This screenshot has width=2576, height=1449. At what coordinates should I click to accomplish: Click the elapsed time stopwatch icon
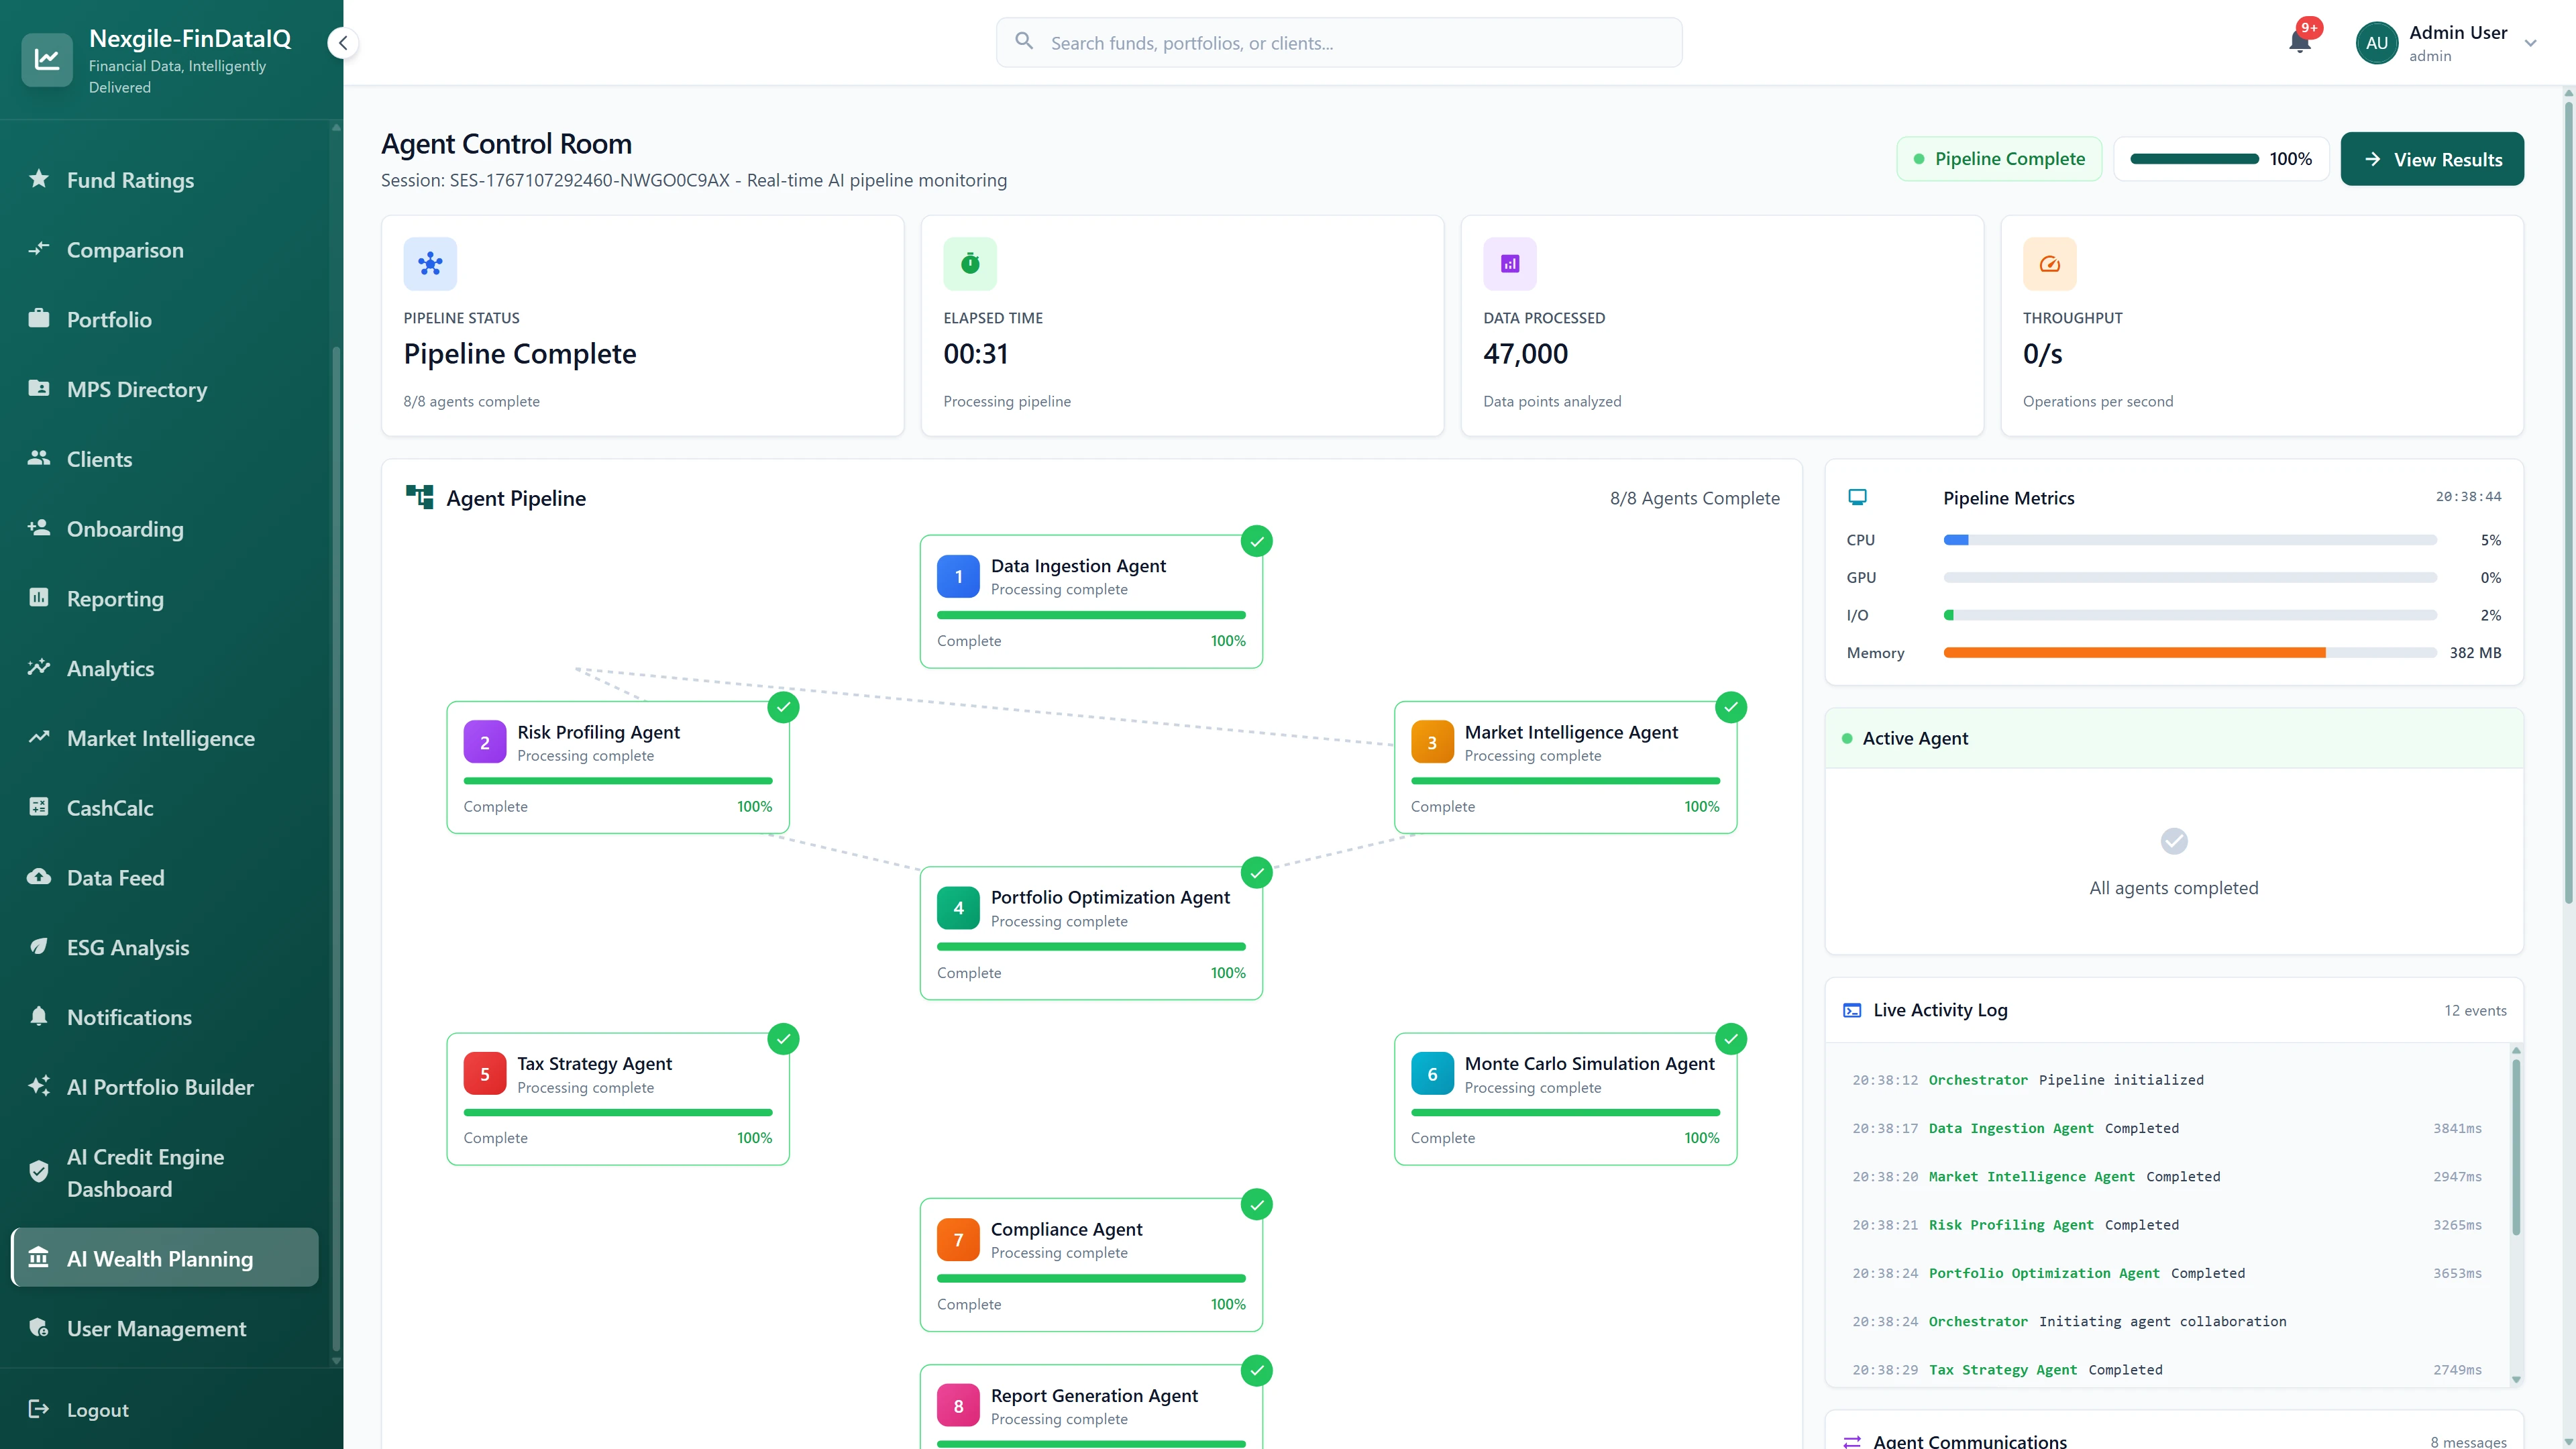tap(969, 264)
